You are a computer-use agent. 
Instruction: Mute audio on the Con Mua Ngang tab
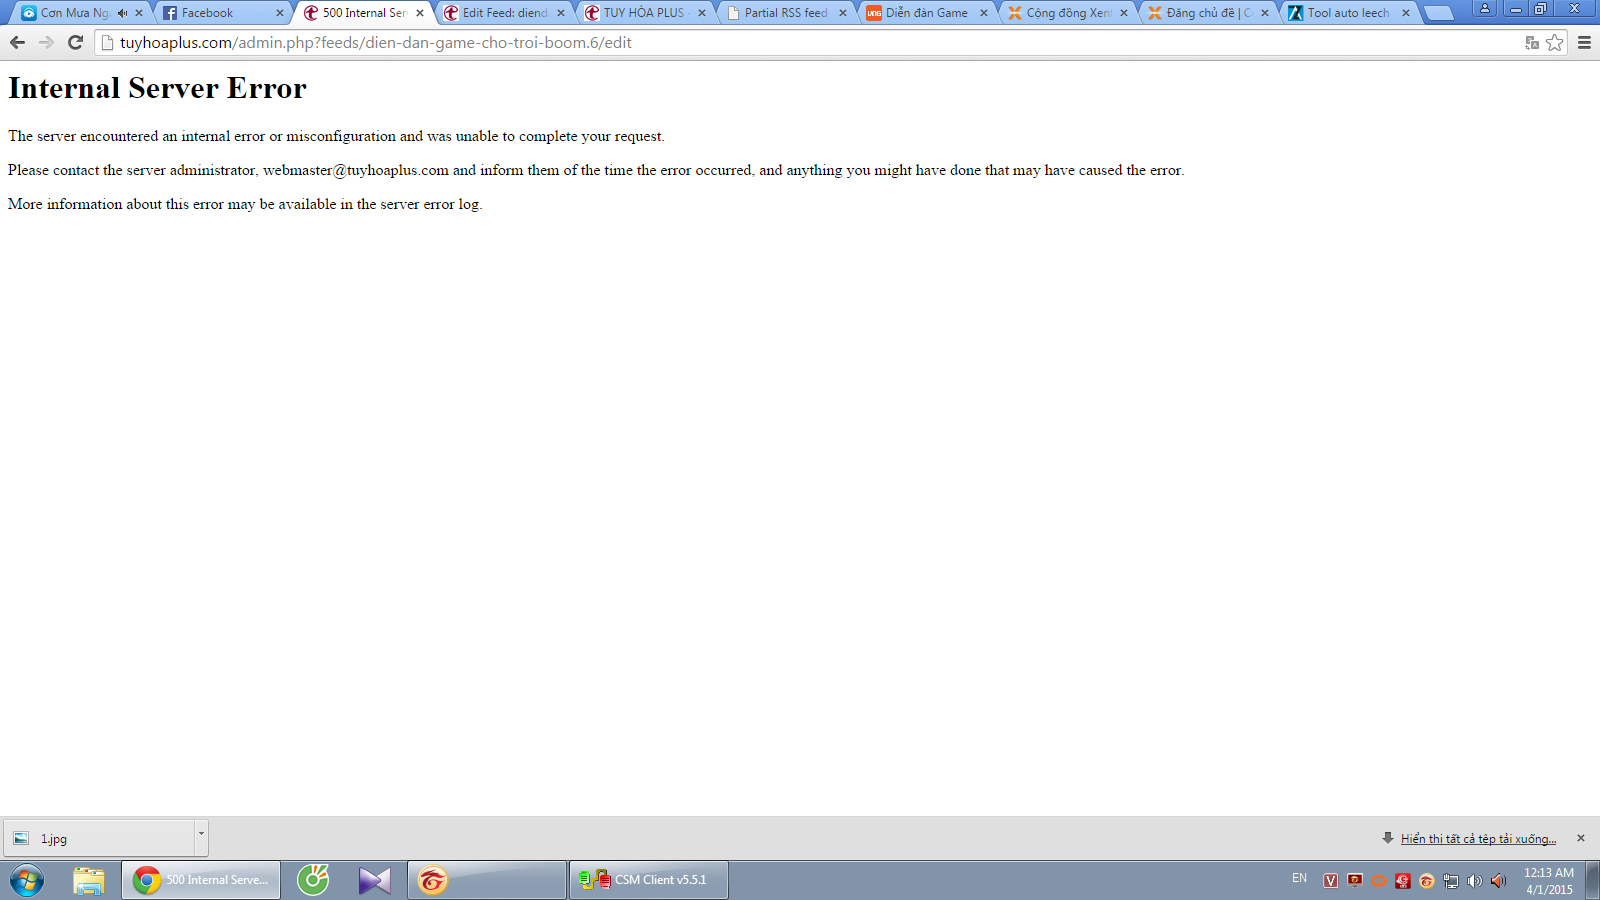tap(122, 13)
